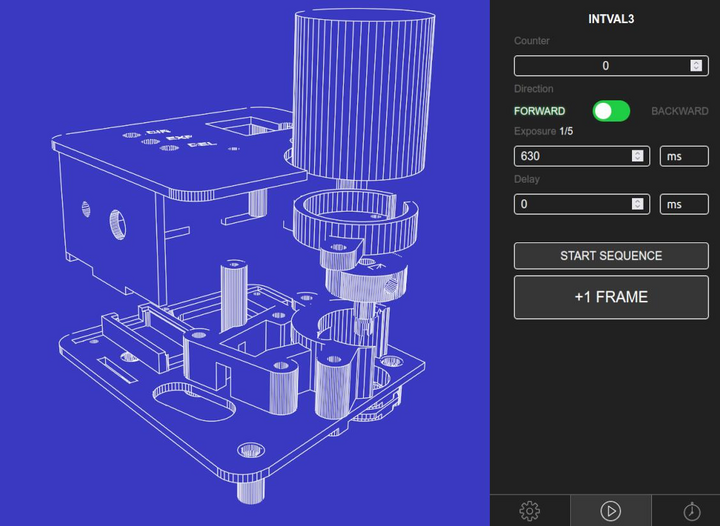The image size is (720, 526).
Task: Open the settings gear tab
Action: click(530, 511)
